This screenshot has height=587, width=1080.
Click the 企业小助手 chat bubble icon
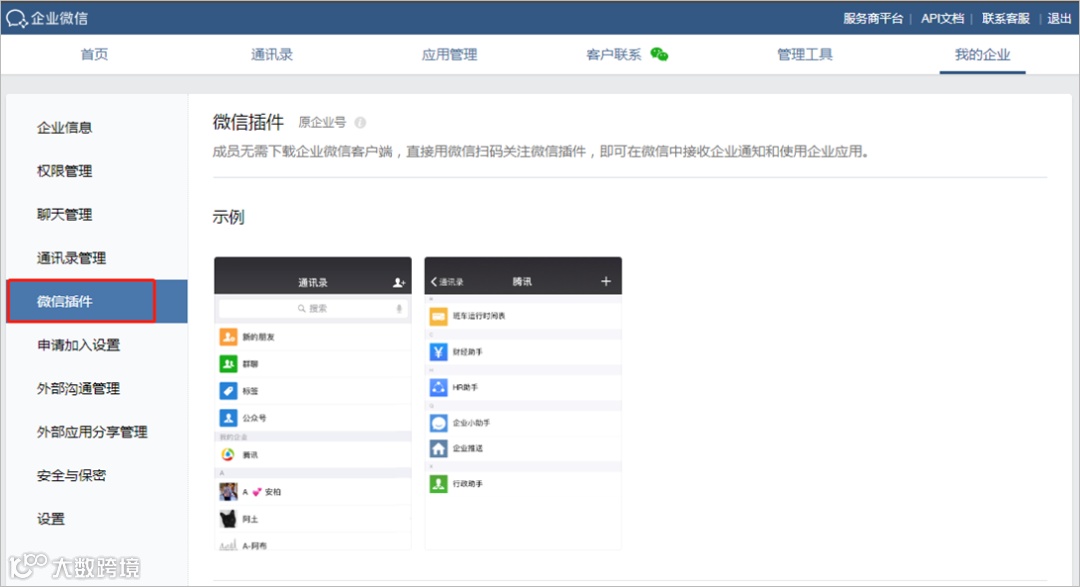point(439,423)
